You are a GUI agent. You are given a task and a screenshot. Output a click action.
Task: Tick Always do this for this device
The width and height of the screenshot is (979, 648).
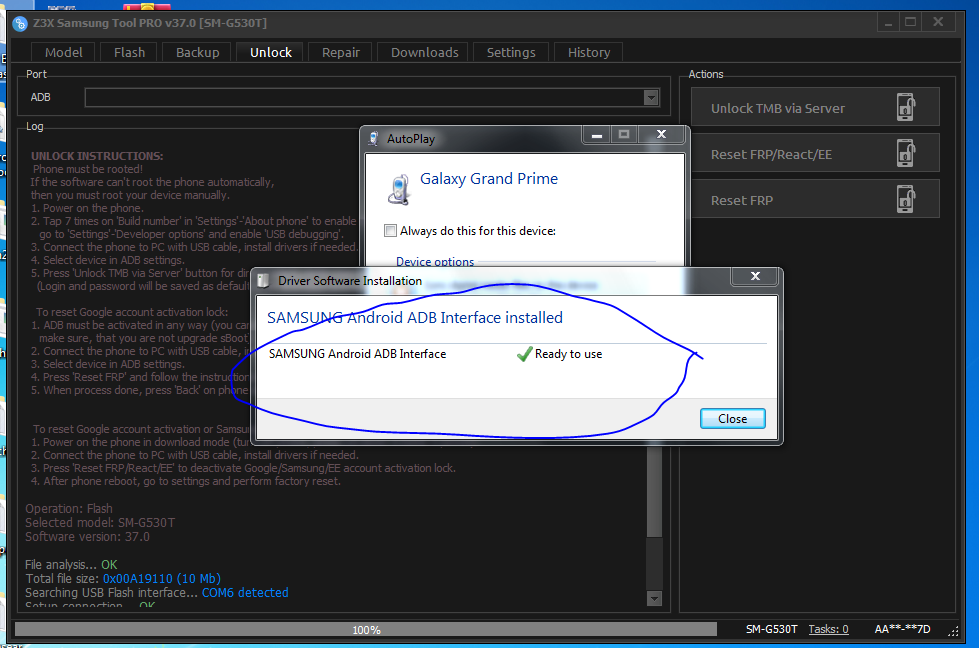click(x=390, y=230)
